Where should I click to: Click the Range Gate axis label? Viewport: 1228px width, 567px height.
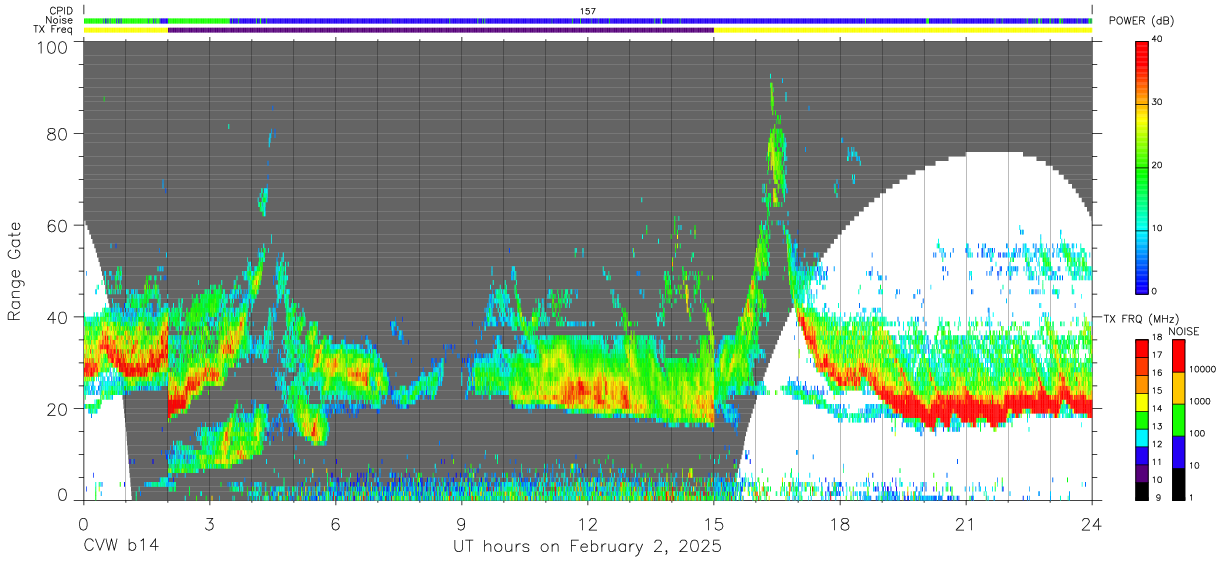point(15,272)
